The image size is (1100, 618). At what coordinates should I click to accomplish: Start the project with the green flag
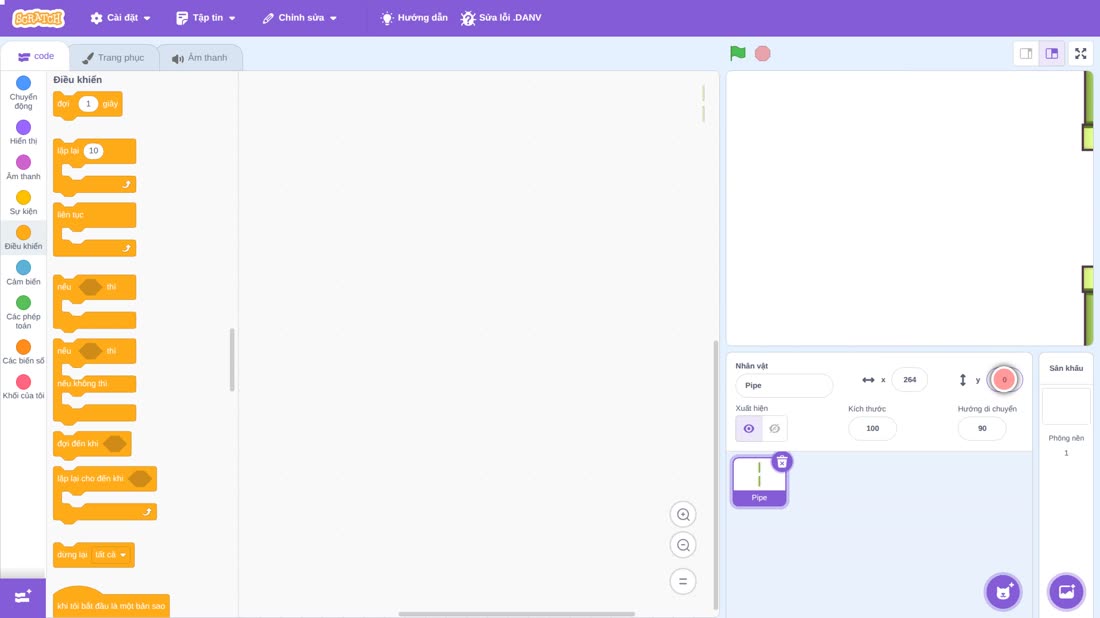pyautogui.click(x=737, y=53)
